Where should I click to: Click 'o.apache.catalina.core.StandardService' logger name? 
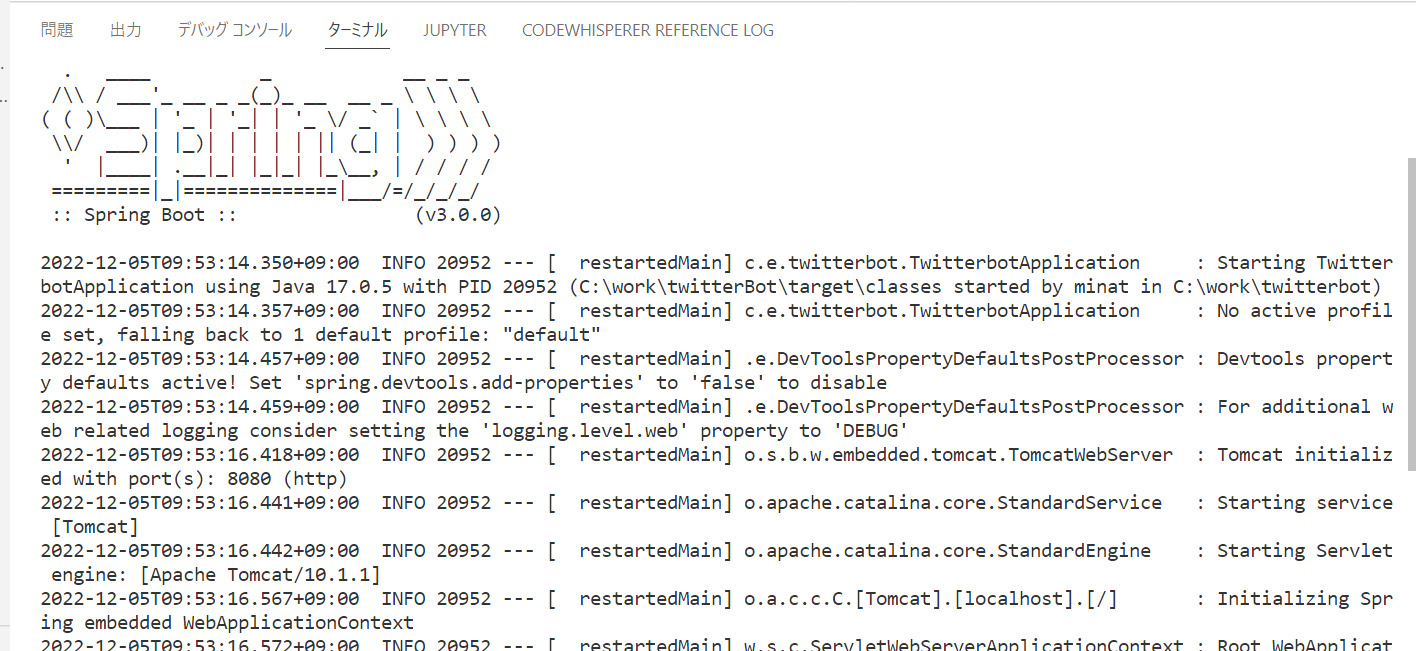pos(953,503)
